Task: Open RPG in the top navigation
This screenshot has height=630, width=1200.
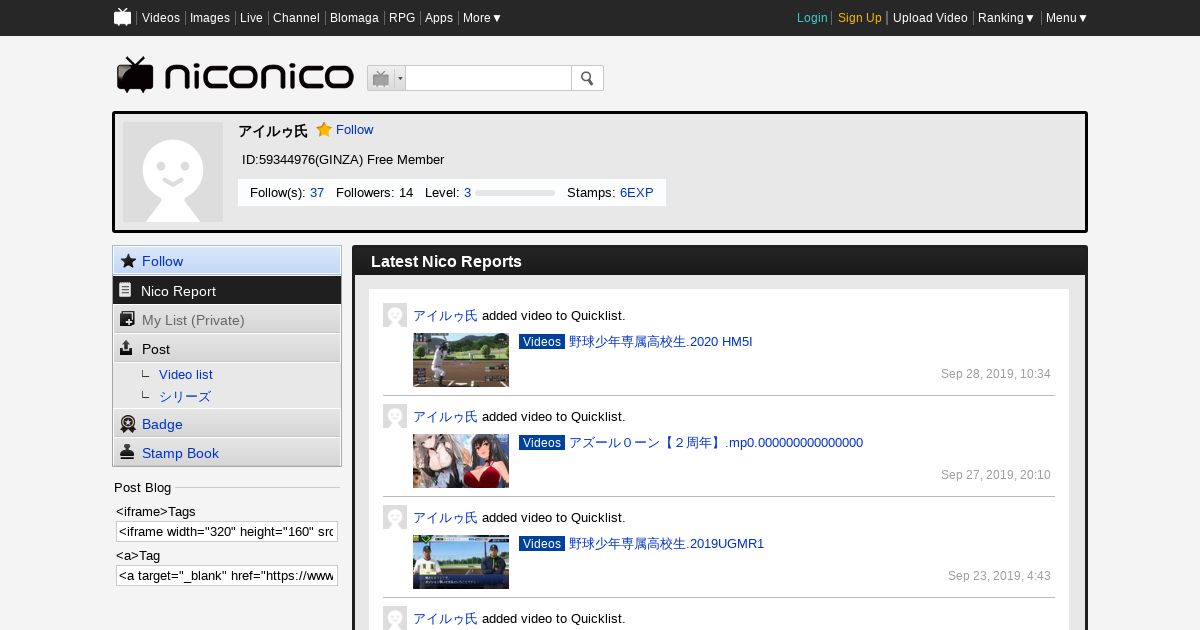Action: (x=402, y=18)
